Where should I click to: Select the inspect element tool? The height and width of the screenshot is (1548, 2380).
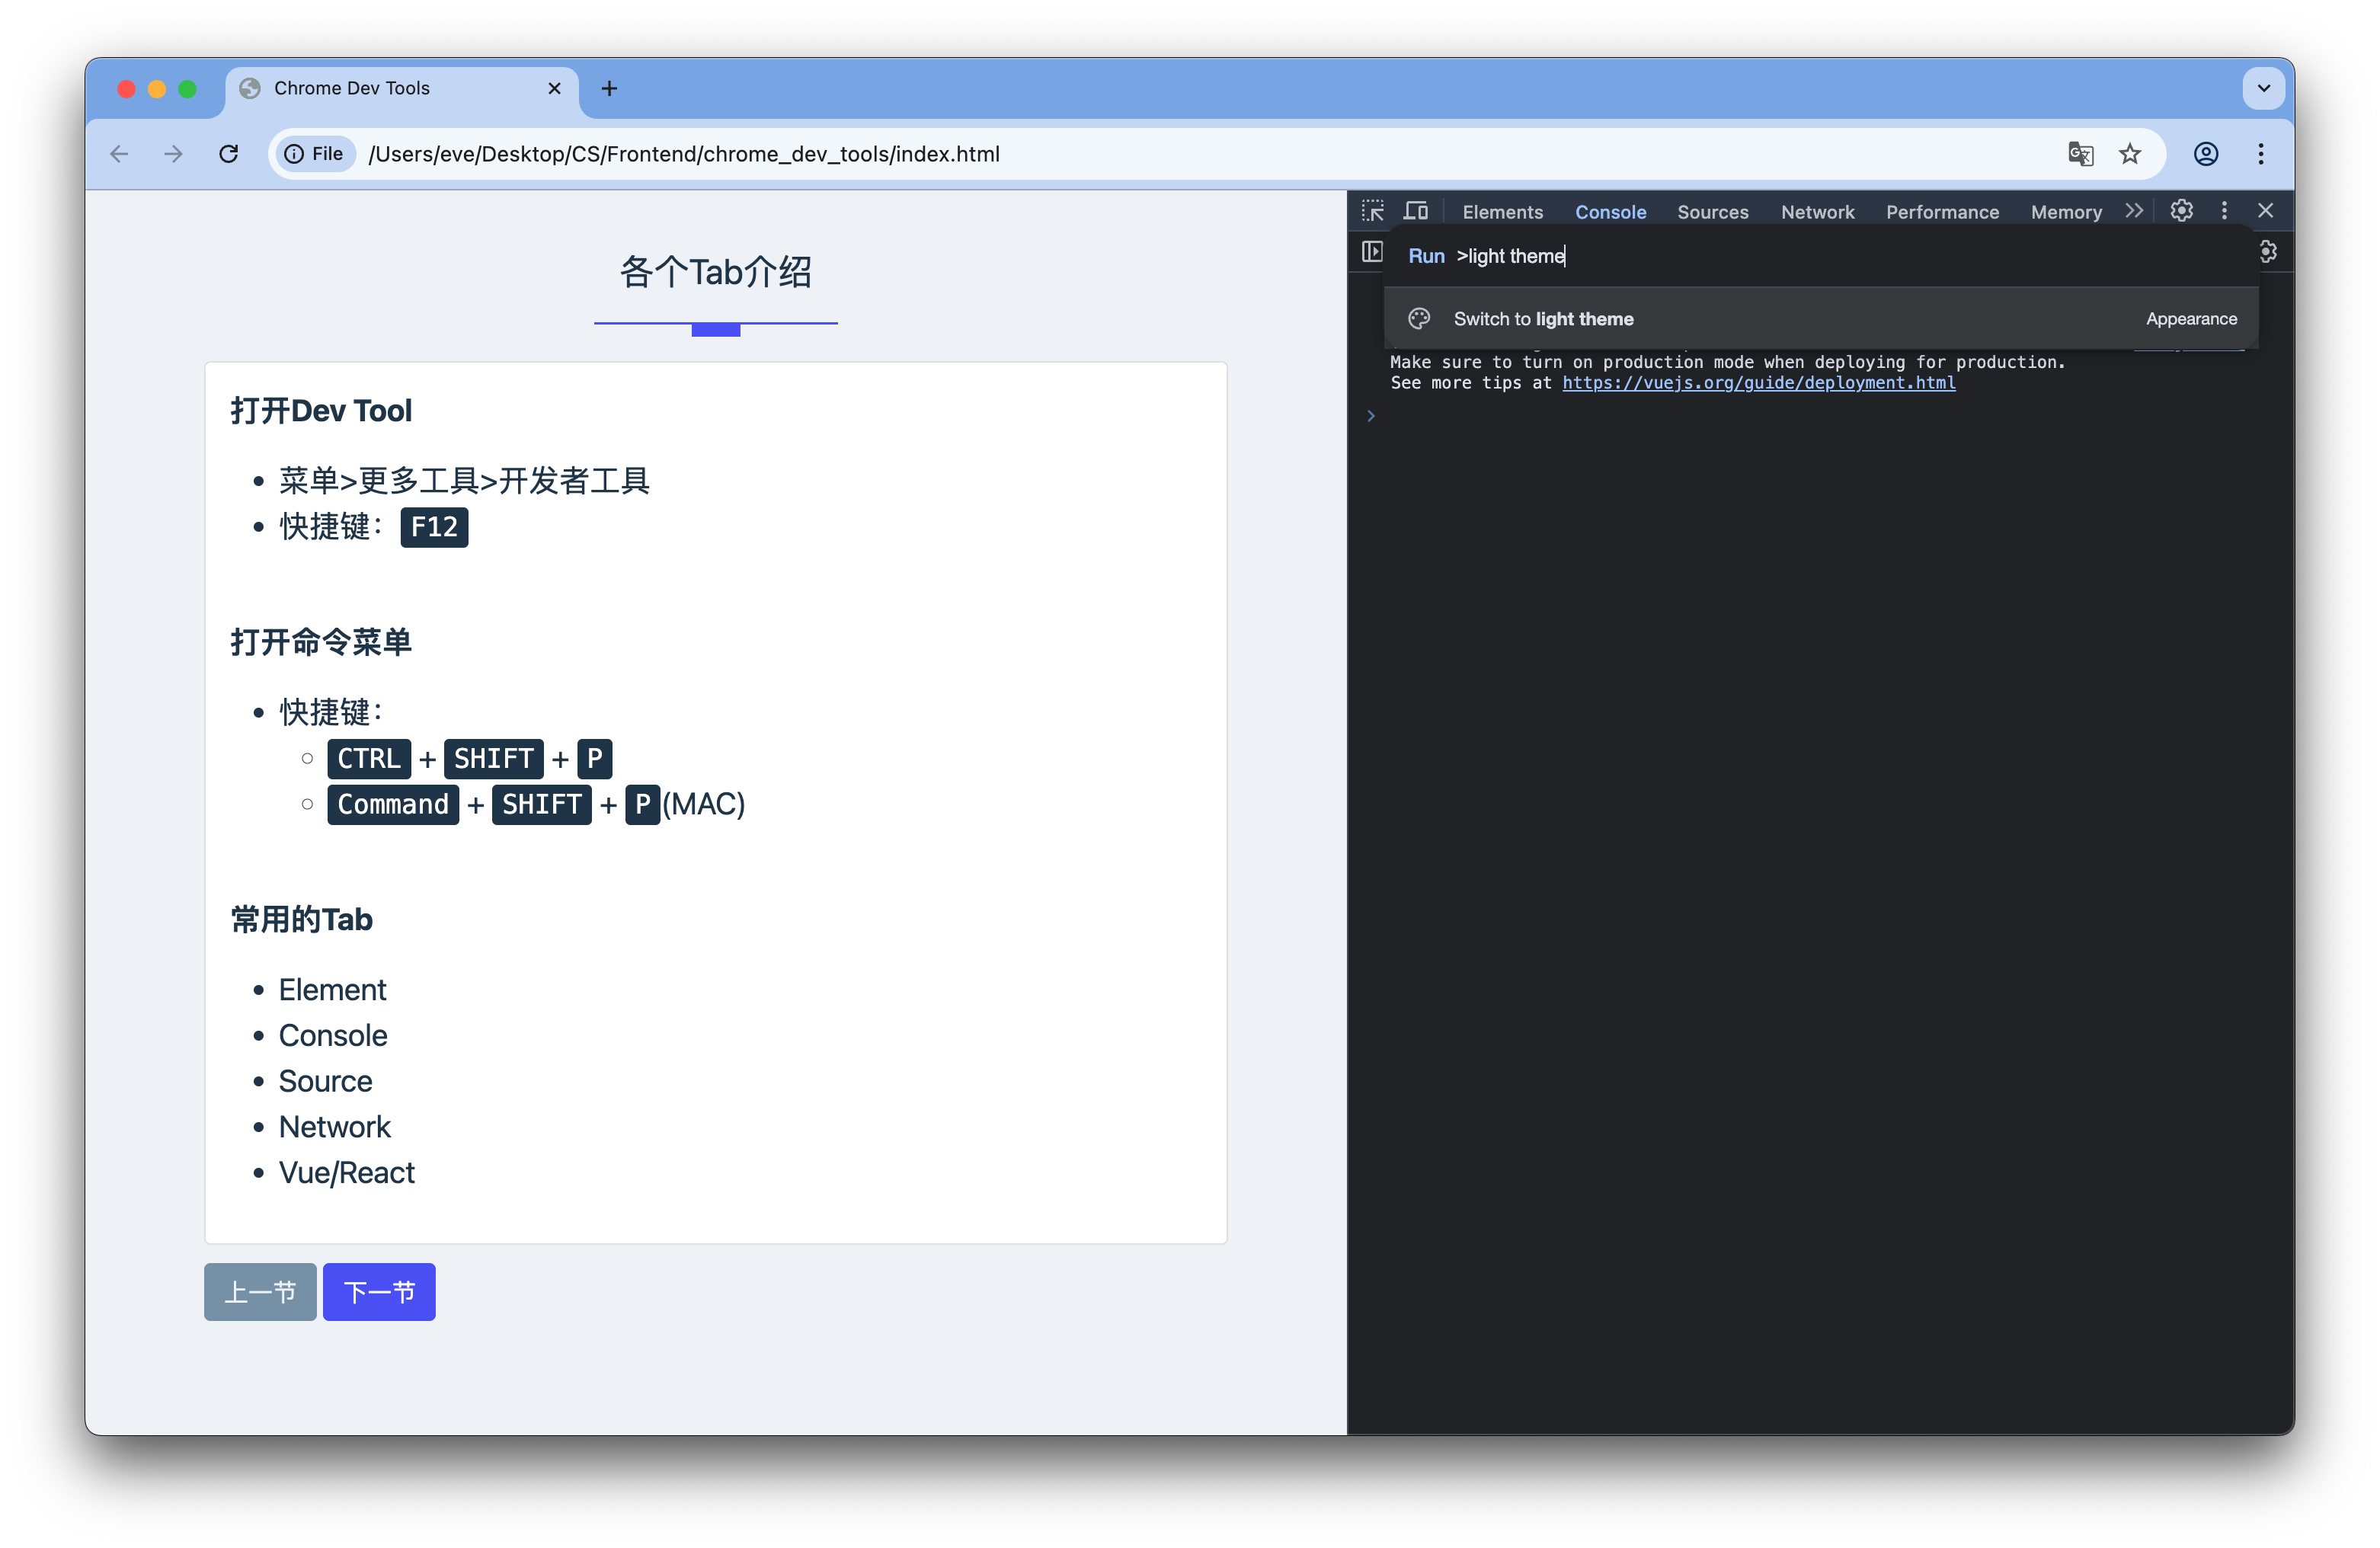click(x=1372, y=211)
